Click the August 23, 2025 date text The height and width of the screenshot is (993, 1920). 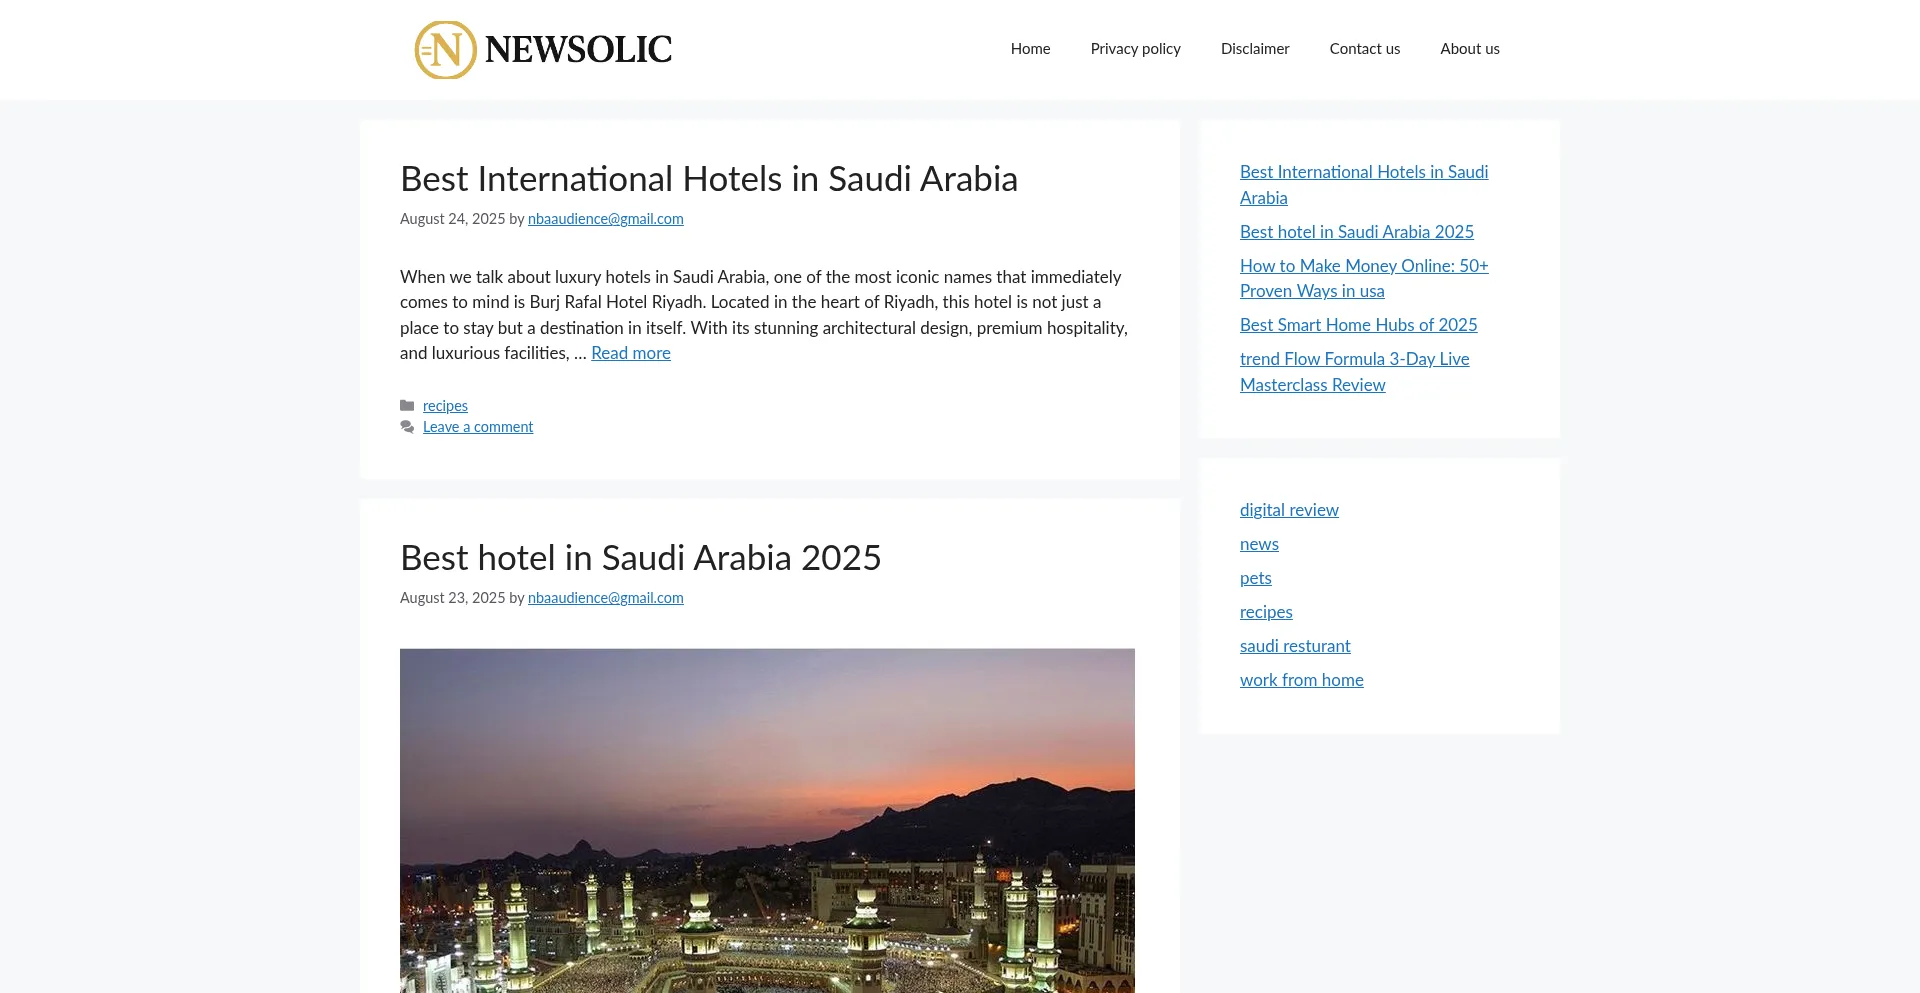[452, 598]
